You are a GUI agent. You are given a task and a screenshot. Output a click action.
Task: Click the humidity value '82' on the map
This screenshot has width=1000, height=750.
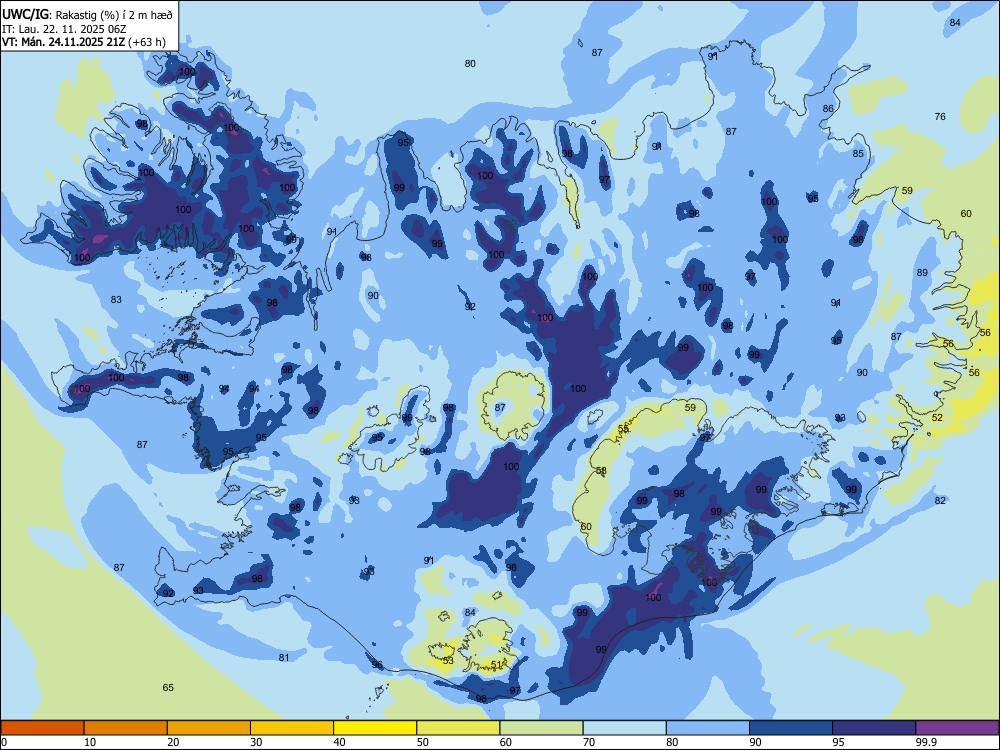(x=940, y=501)
